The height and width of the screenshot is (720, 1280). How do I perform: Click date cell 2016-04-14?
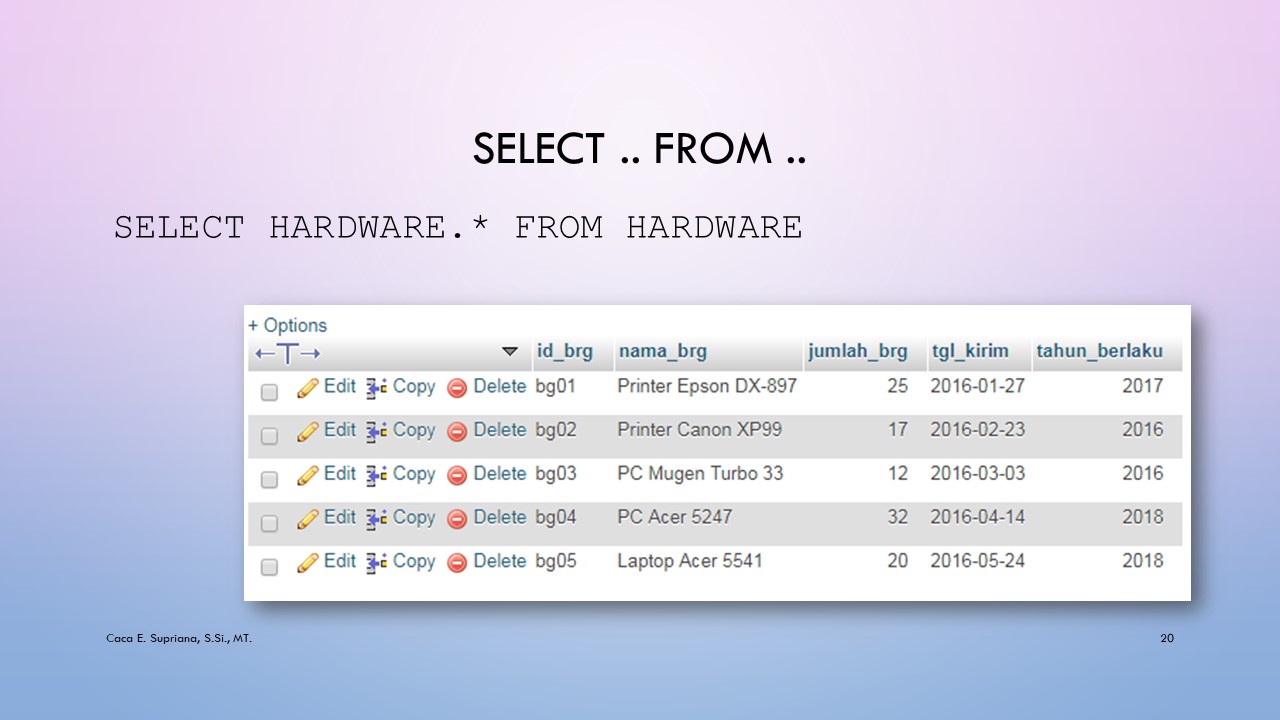(977, 517)
